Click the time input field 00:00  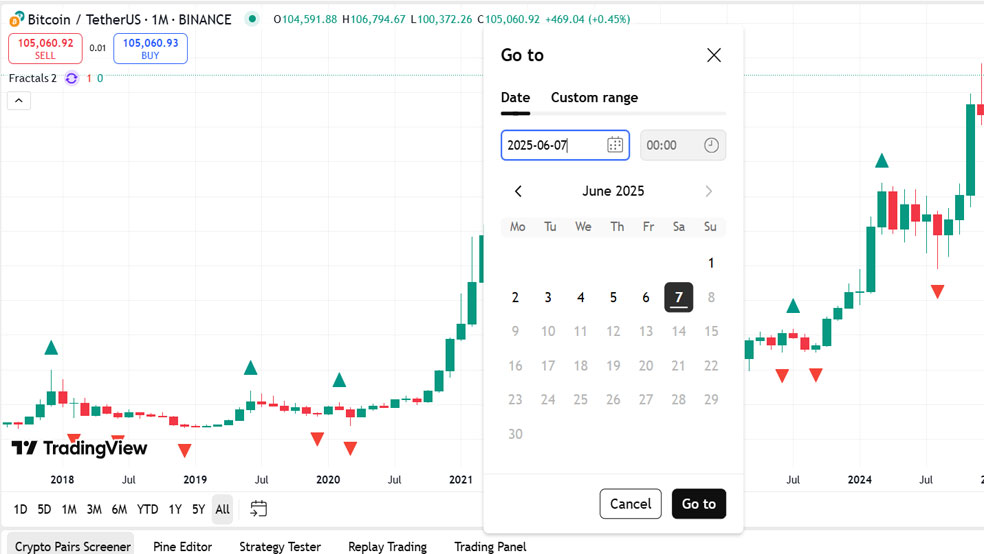(683, 145)
